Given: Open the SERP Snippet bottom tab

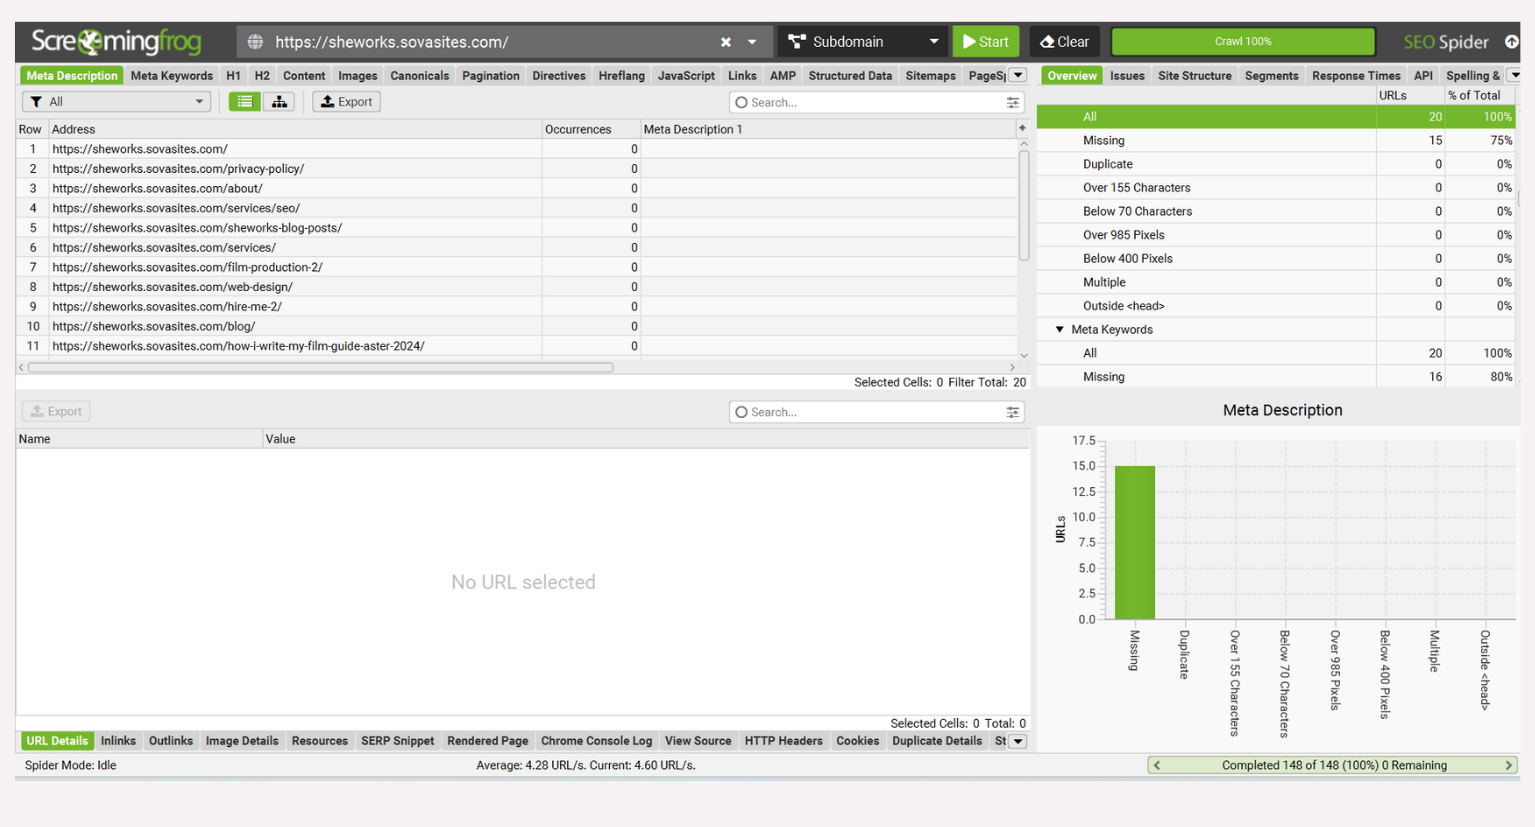Looking at the screenshot, I should (397, 741).
